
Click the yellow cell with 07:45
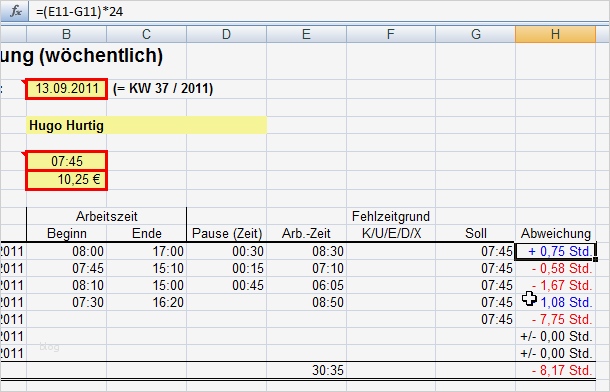click(67, 161)
